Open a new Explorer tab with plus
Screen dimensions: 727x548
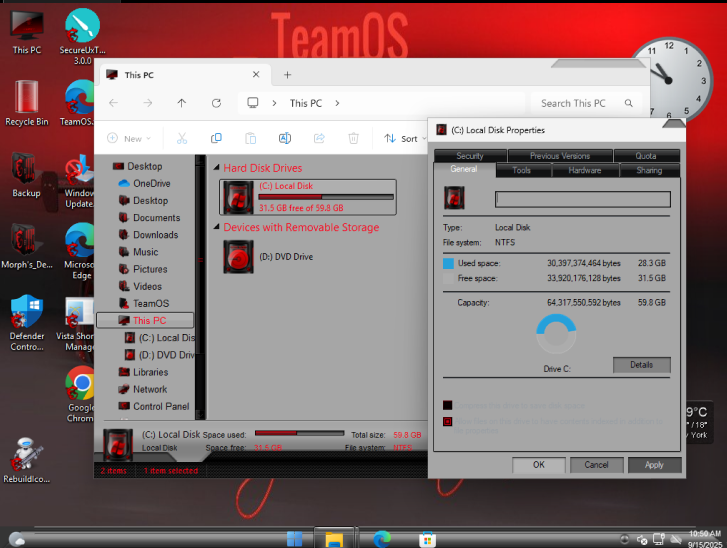pos(287,75)
